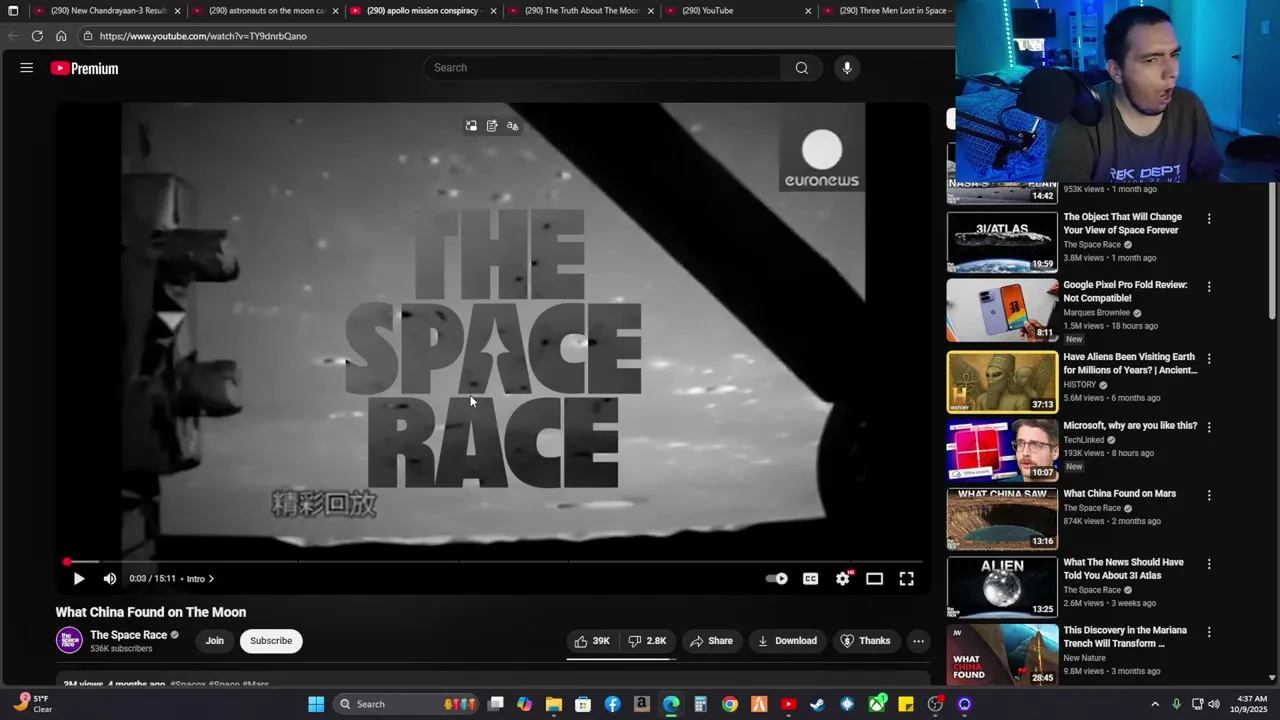Click the search magnifier button
The height and width of the screenshot is (720, 1280).
point(801,68)
